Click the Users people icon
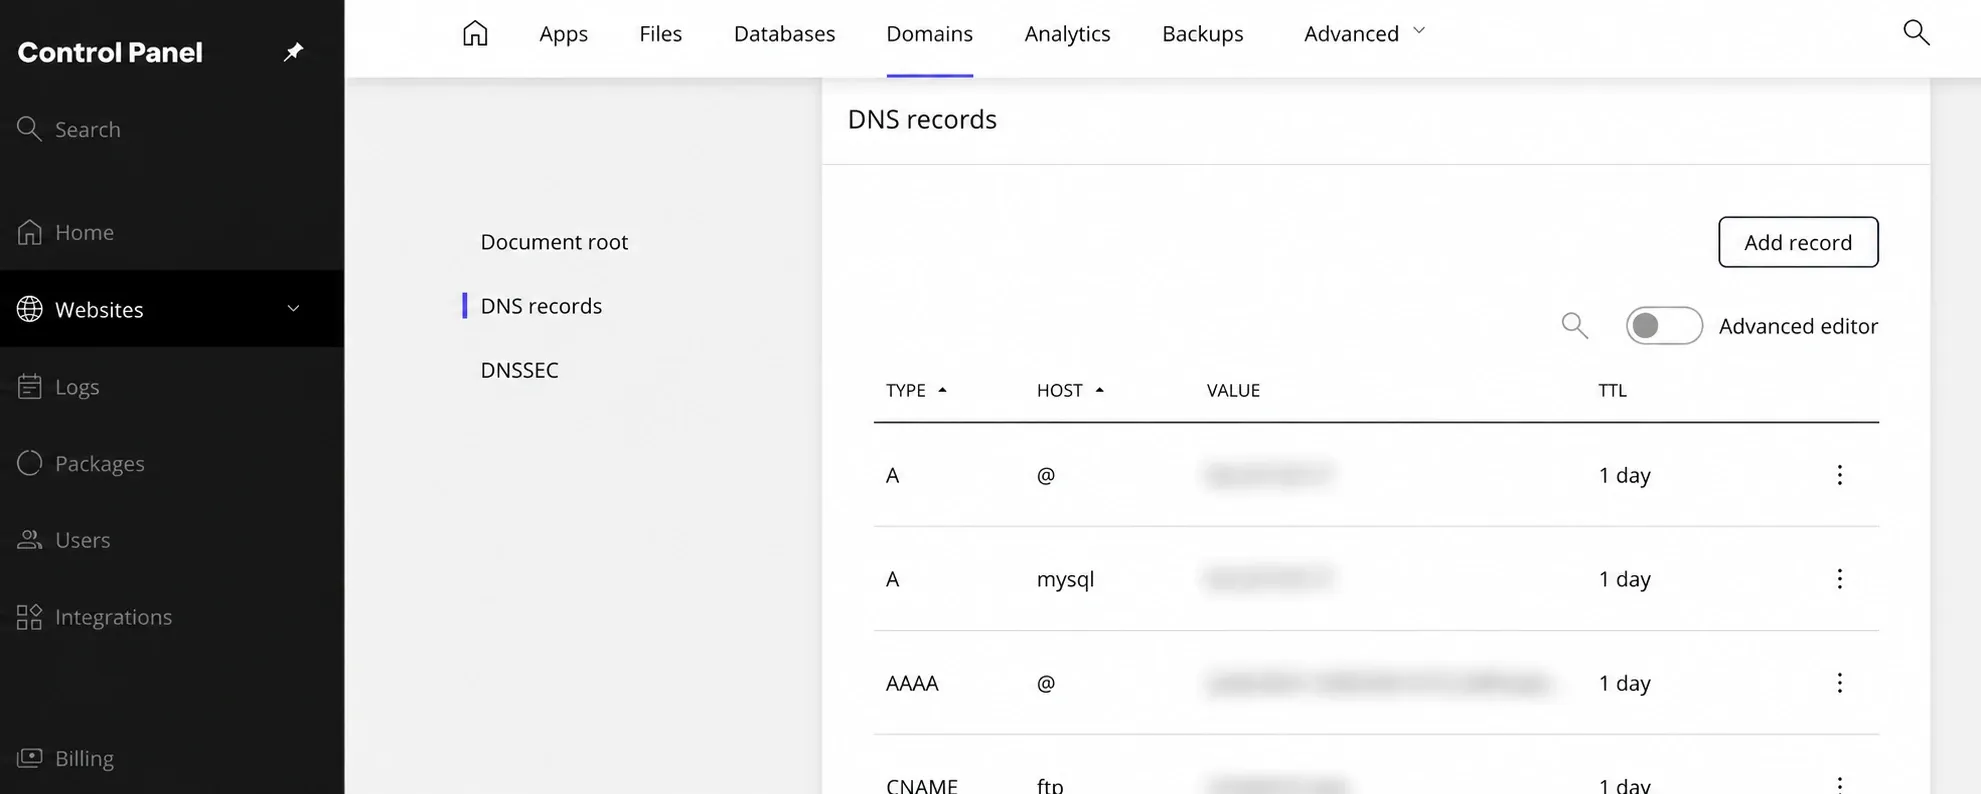Screen dimensions: 1981x794 click(x=30, y=540)
